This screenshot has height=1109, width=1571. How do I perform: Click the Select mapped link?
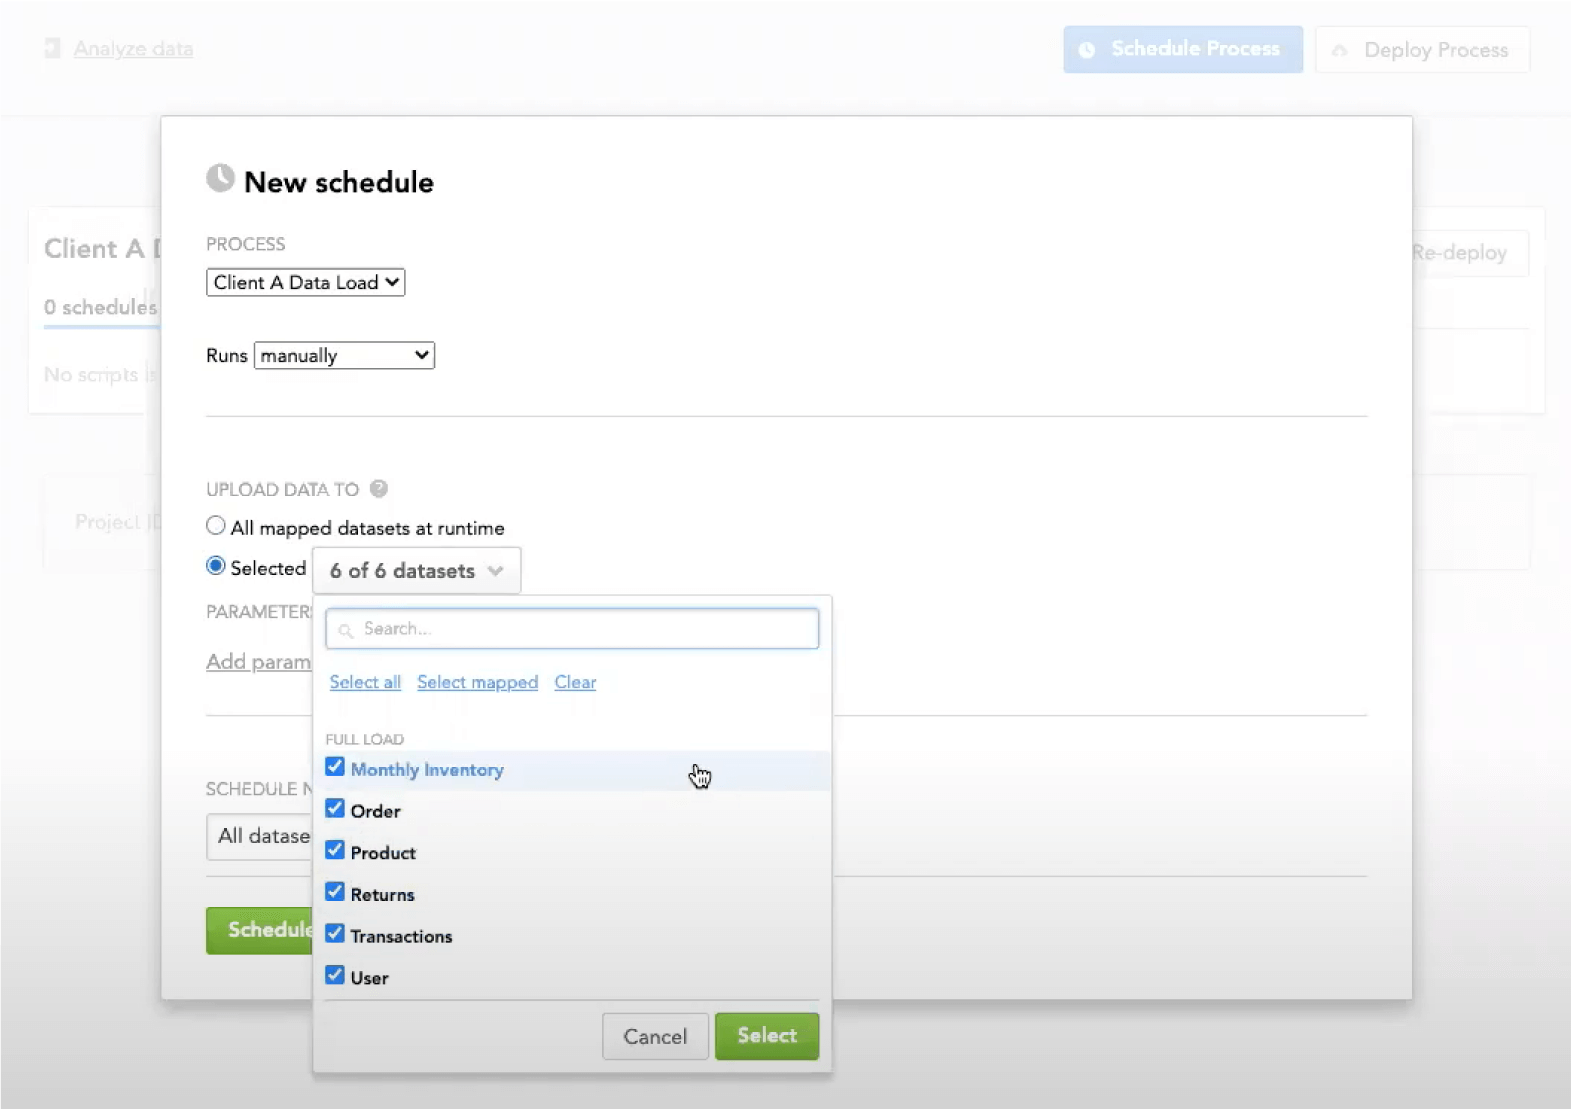(x=477, y=682)
